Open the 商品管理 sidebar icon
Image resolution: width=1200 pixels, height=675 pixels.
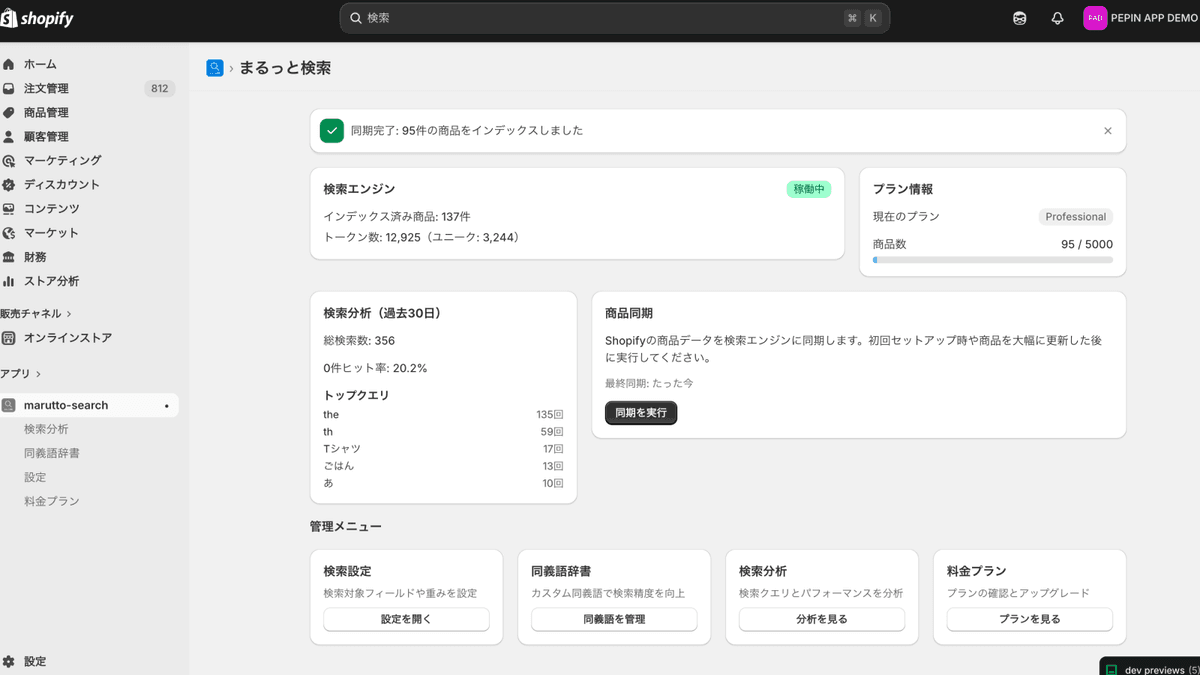[10, 112]
